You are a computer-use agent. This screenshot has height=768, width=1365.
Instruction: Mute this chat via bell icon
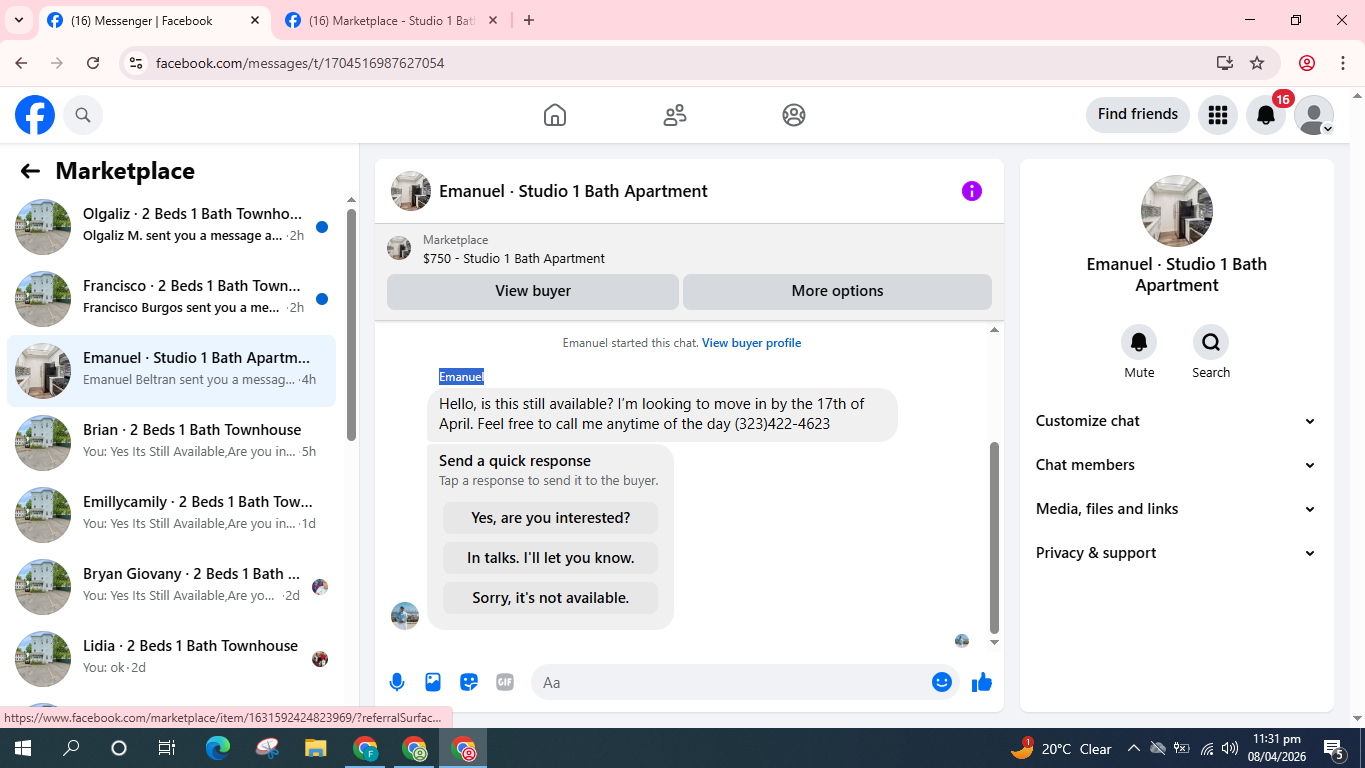tap(1139, 343)
